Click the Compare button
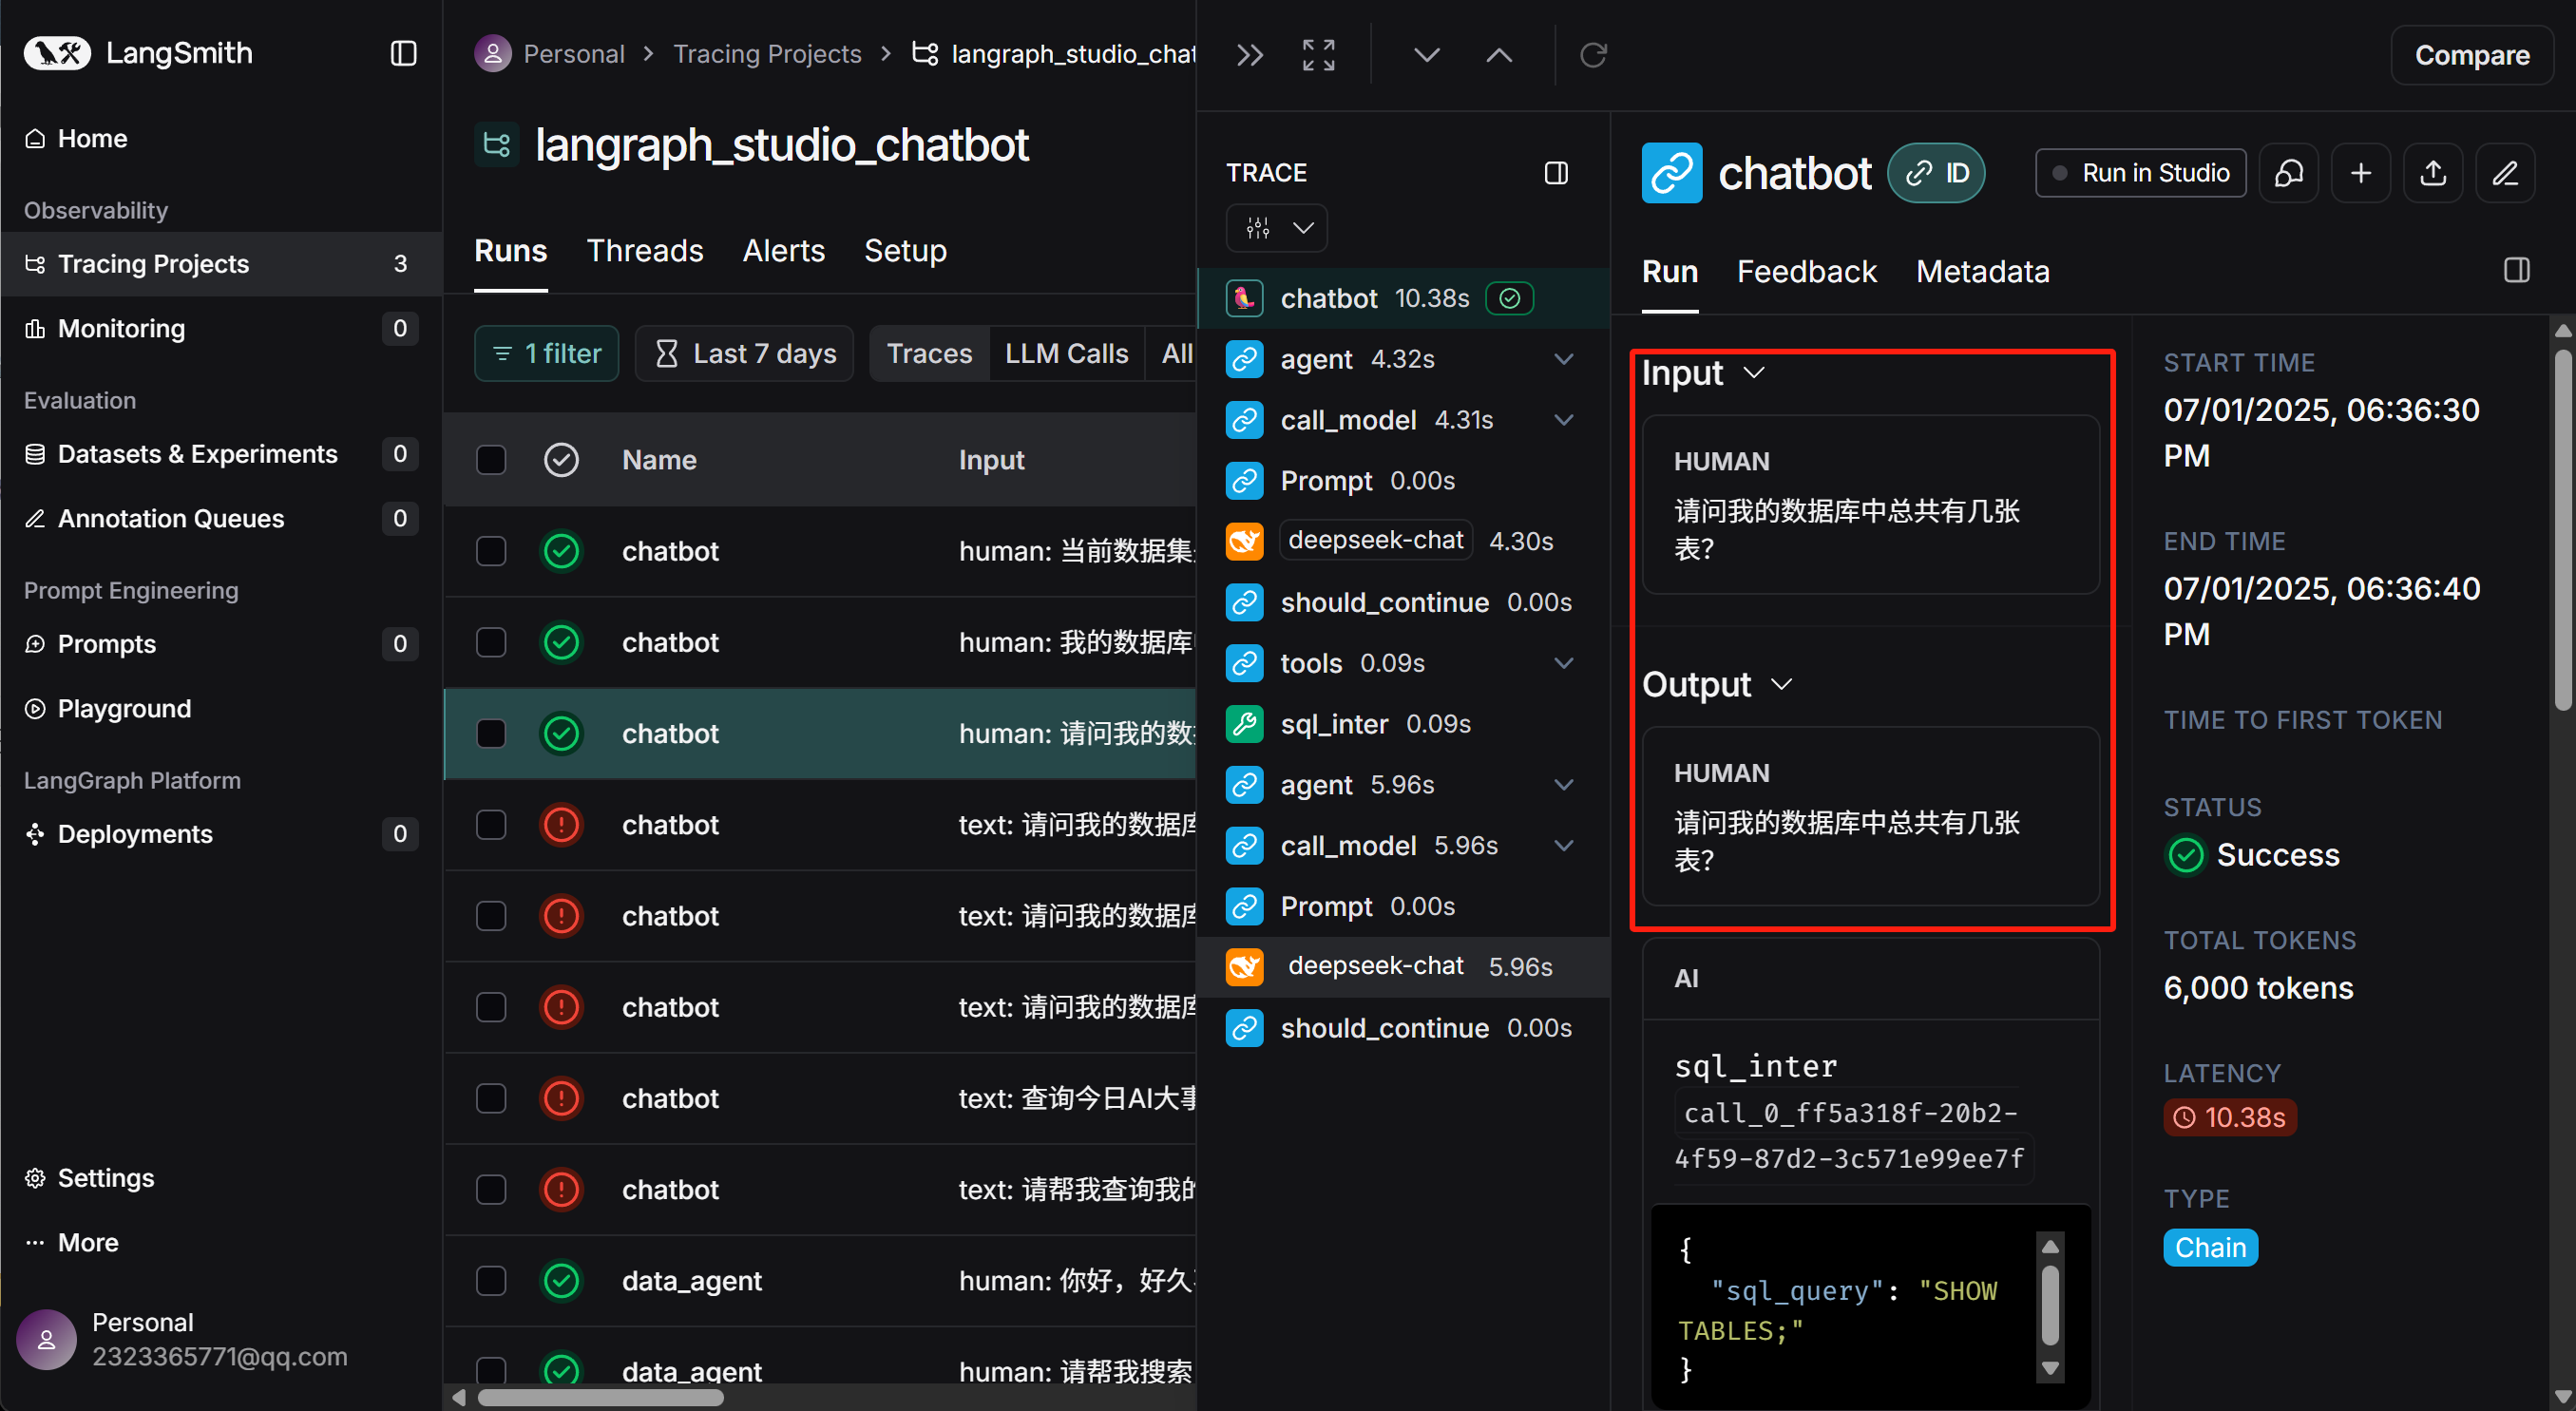The image size is (2576, 1411). tap(2472, 55)
